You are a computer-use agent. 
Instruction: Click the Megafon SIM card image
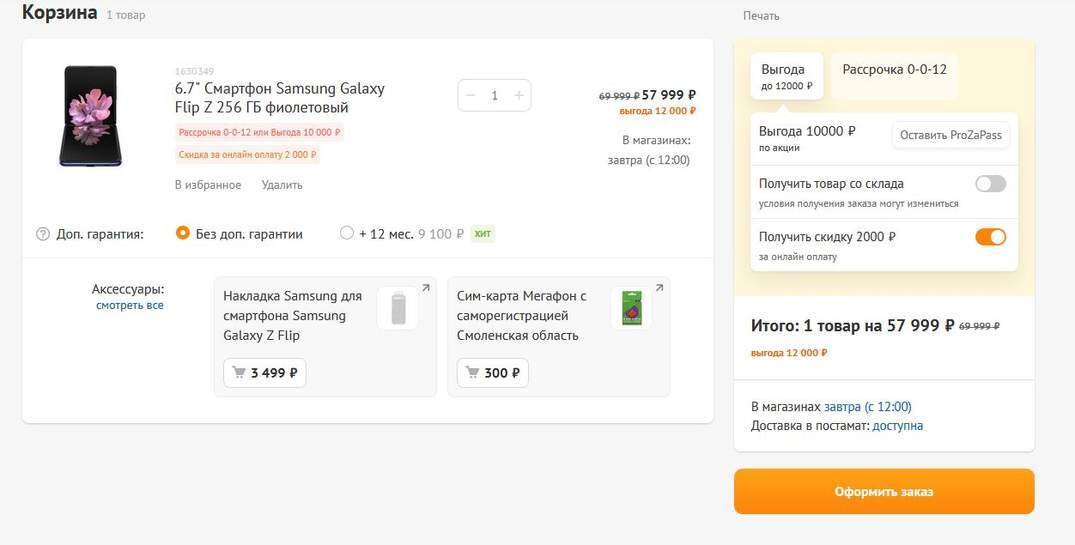631,308
